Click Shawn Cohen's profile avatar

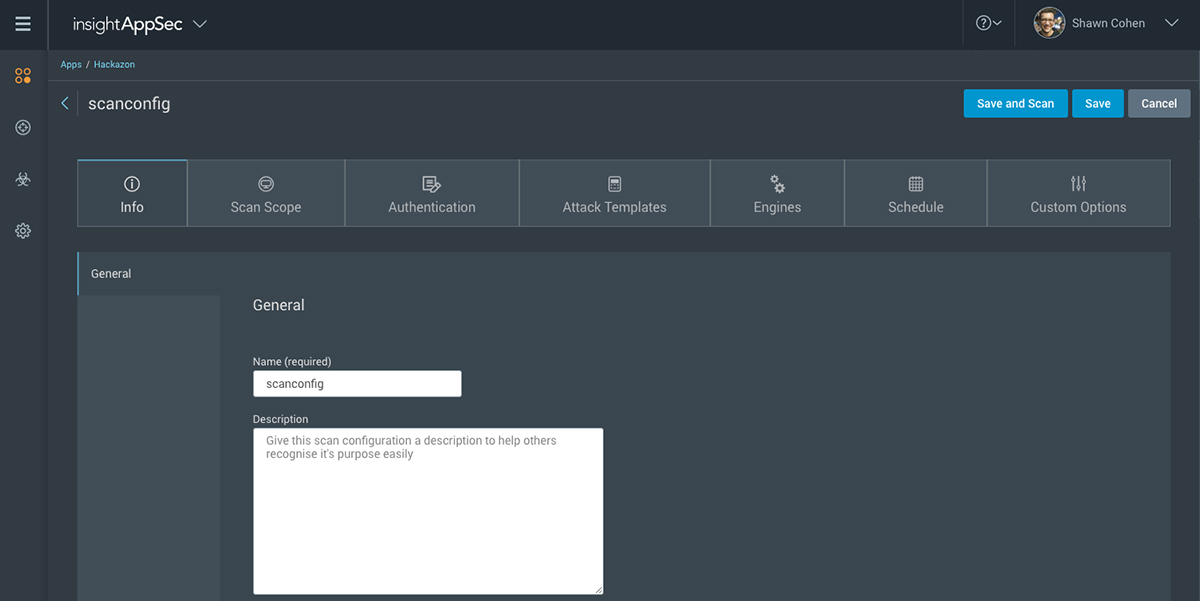[x=1049, y=23]
